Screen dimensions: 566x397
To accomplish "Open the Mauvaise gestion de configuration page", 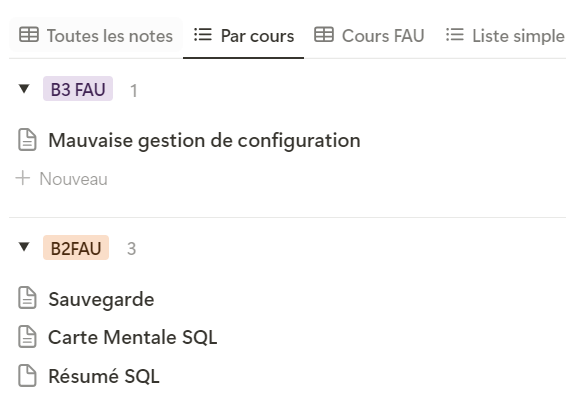I will [x=204, y=140].
